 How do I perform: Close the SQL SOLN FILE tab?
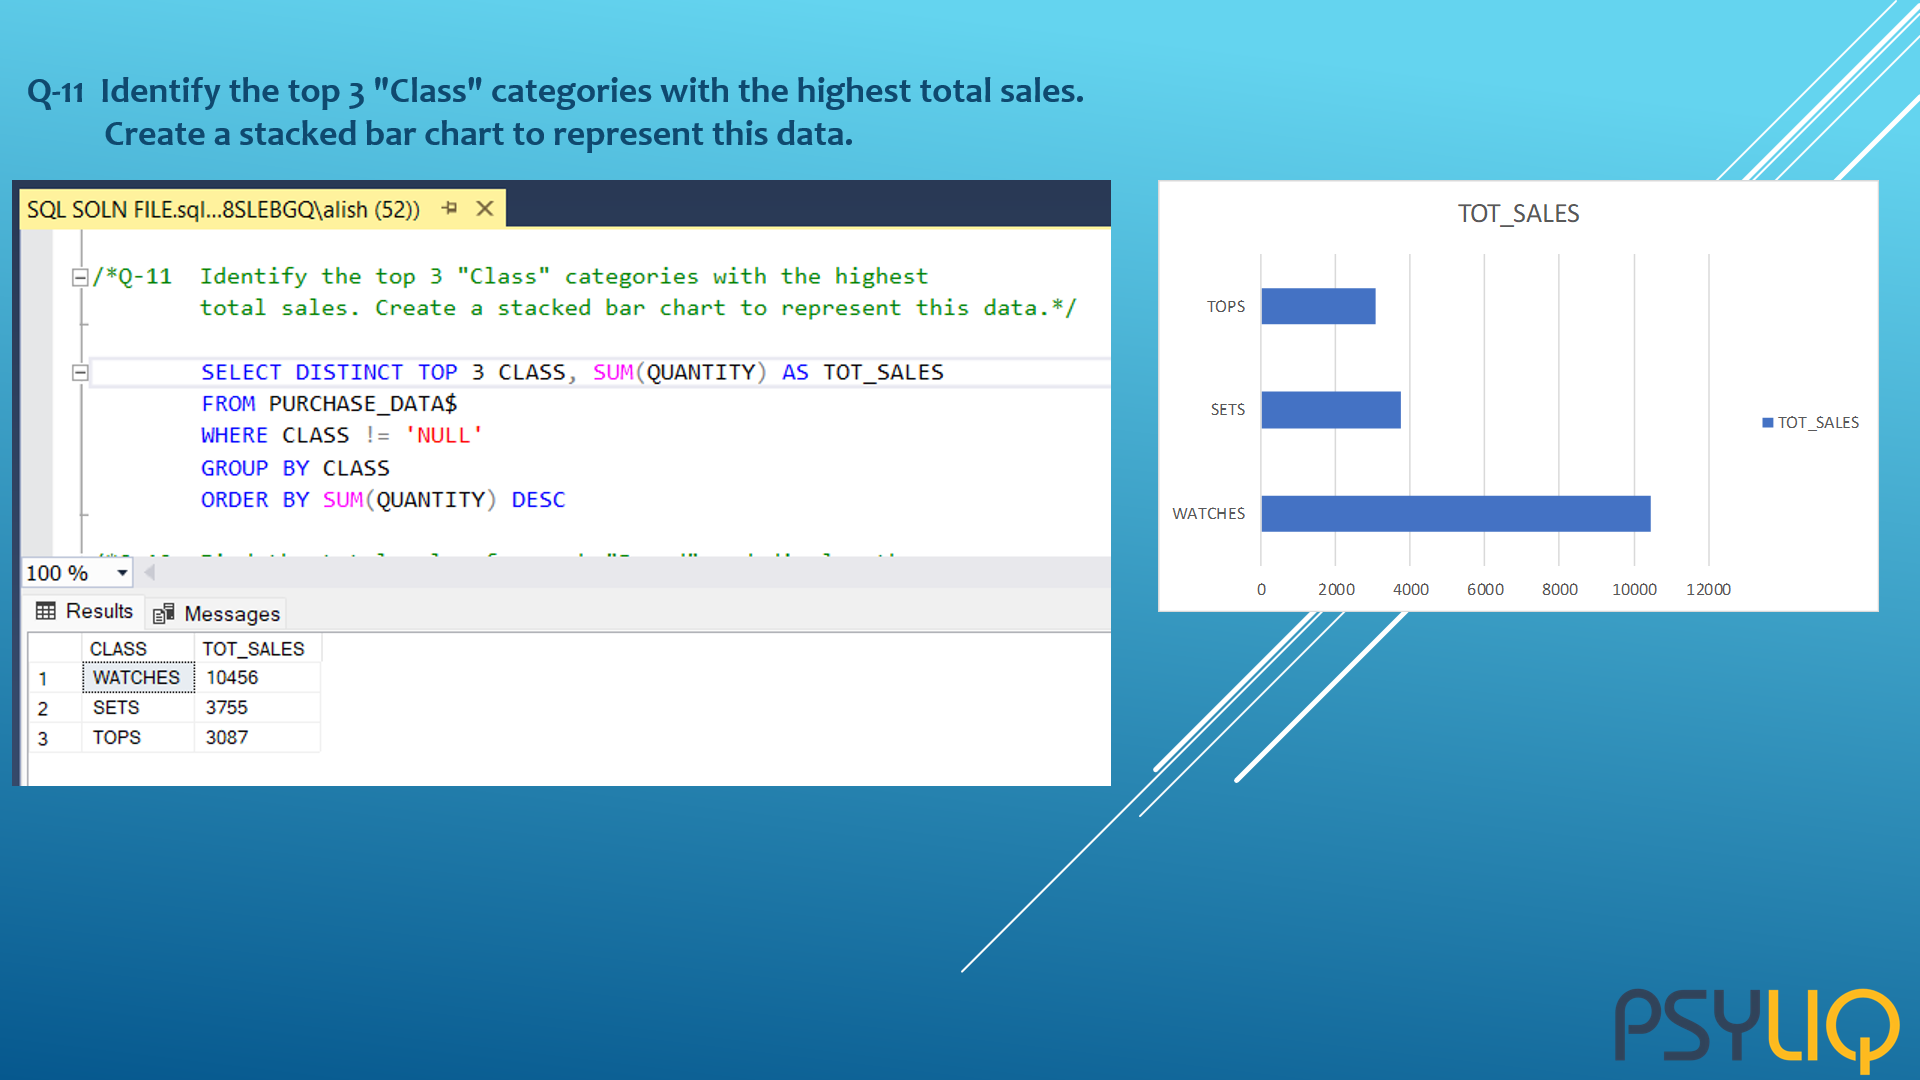[x=485, y=208]
